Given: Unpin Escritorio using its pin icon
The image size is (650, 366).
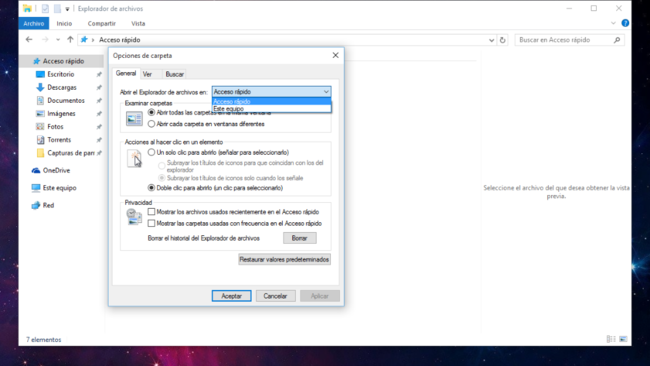Looking at the screenshot, I should tap(99, 75).
